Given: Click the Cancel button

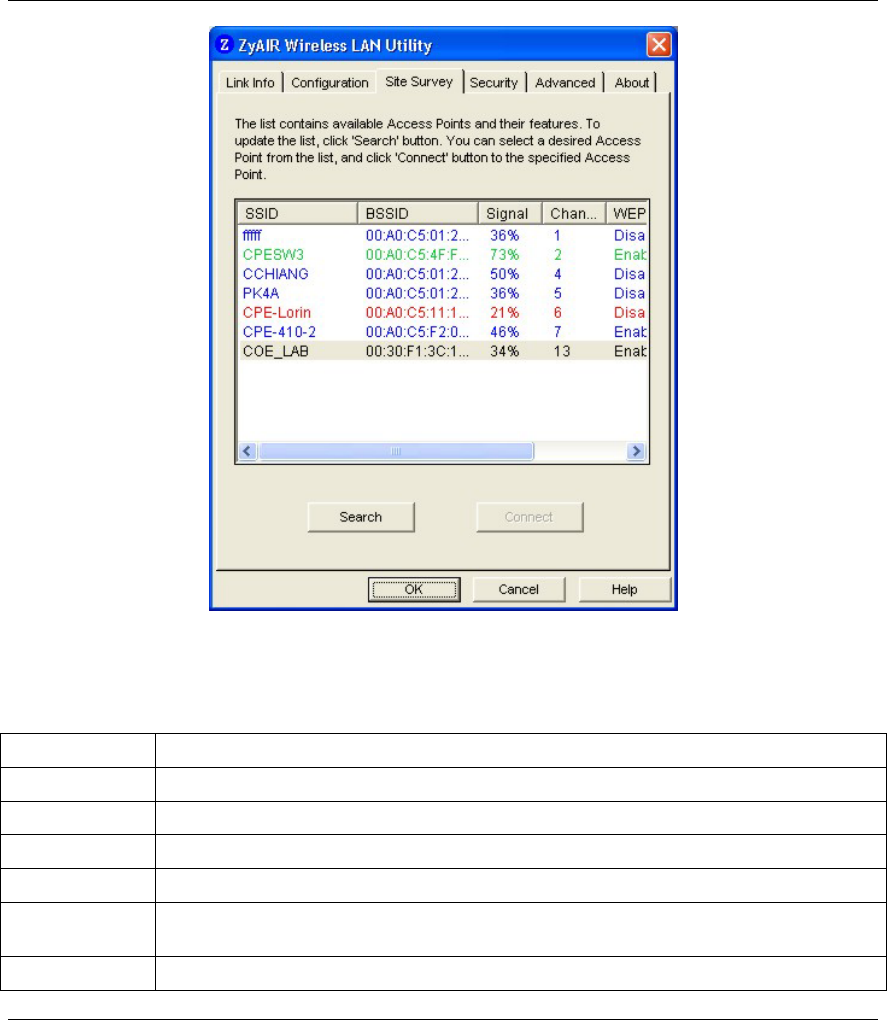Looking at the screenshot, I should click(x=518, y=589).
